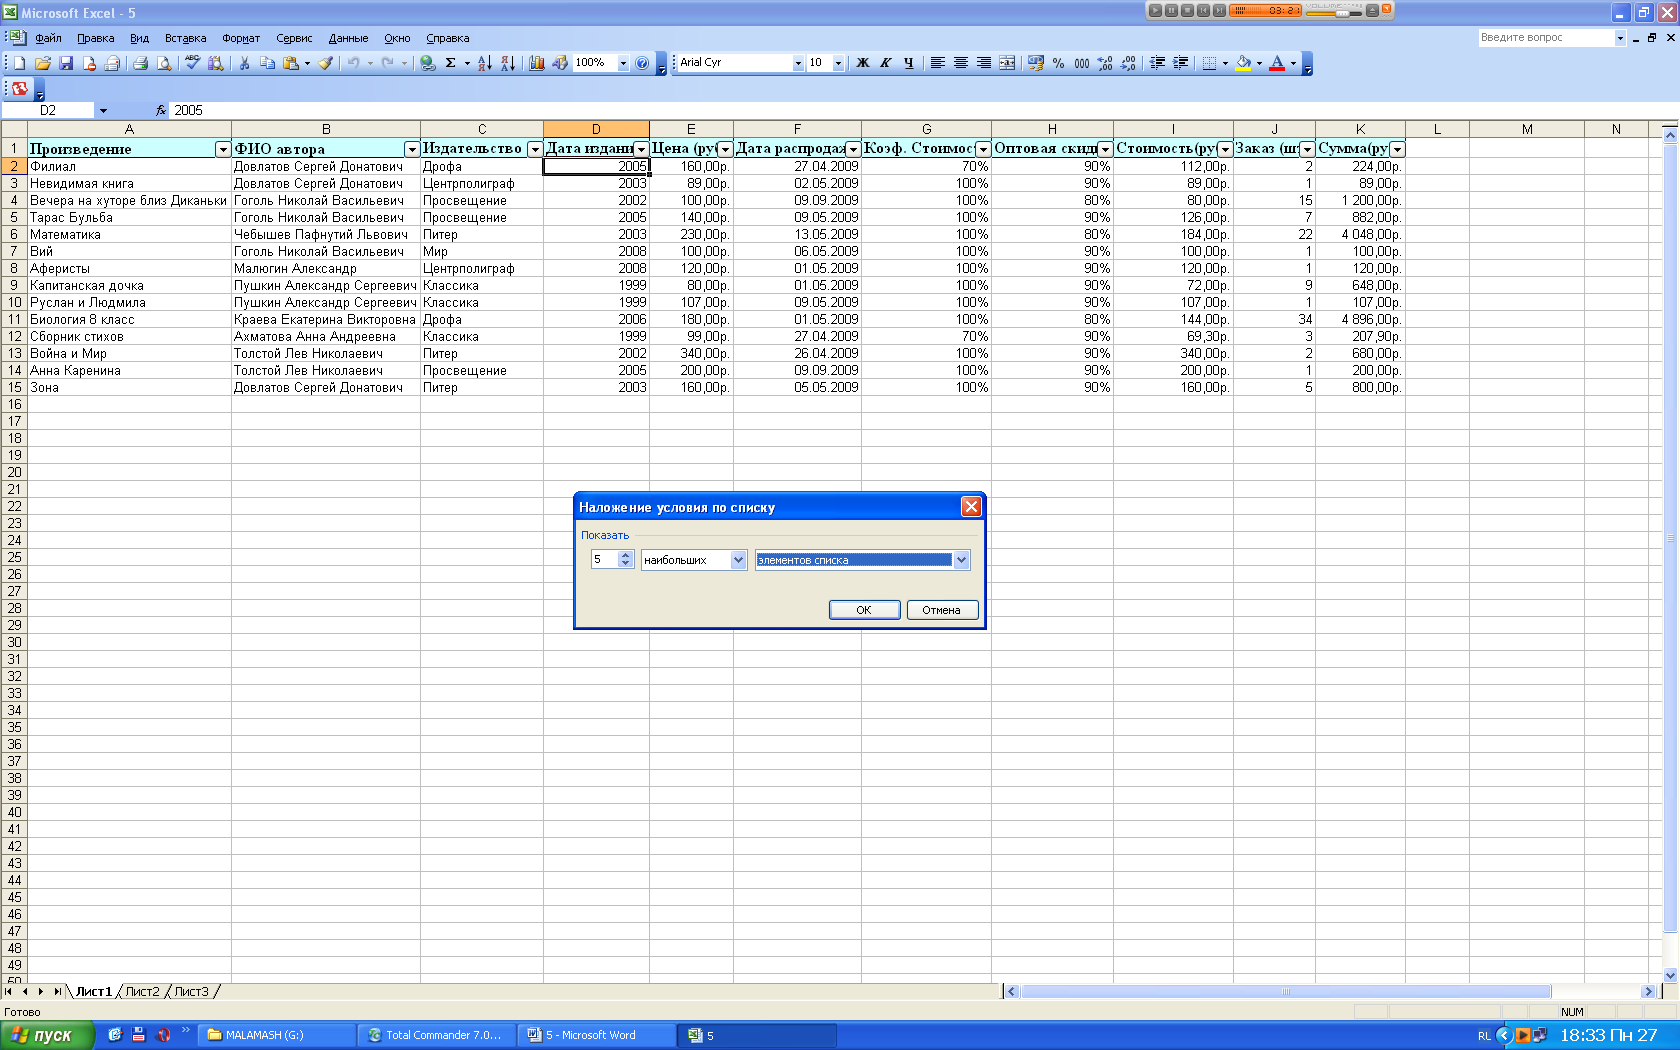Click the item count field showing 5
The height and width of the screenshot is (1050, 1680).
(x=604, y=560)
